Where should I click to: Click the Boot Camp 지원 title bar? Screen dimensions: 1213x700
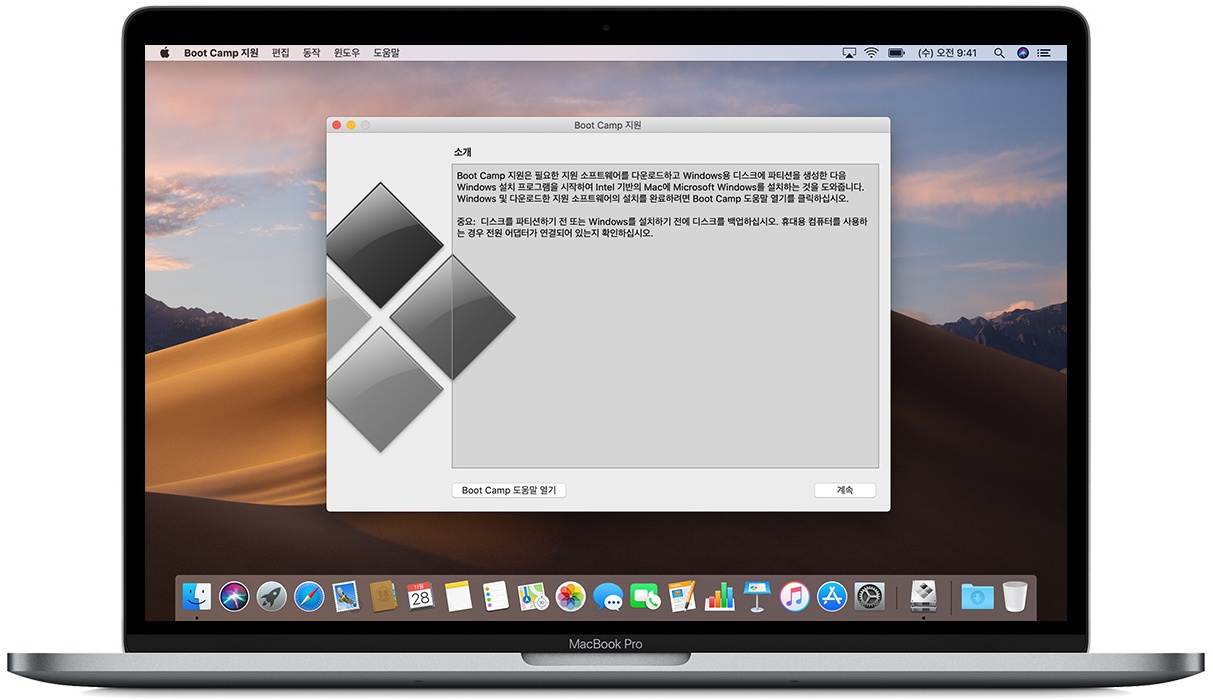(608, 125)
